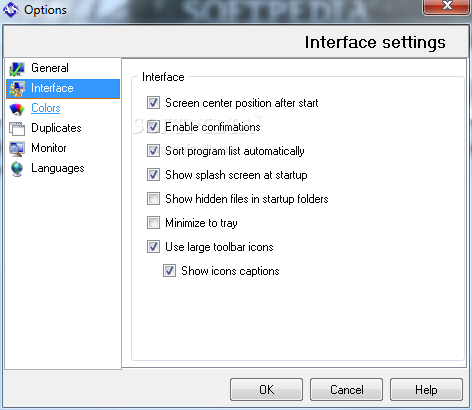472x410 pixels.
Task: Click the Monitor screen icon
Action: tap(17, 149)
